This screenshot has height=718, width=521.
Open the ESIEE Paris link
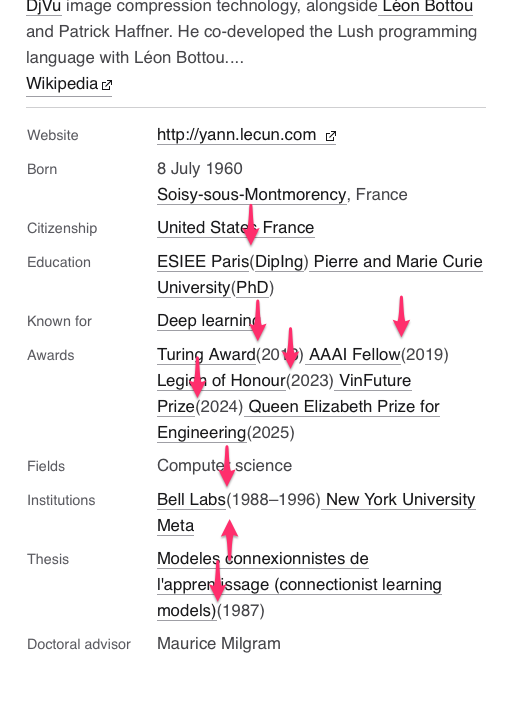[203, 261]
